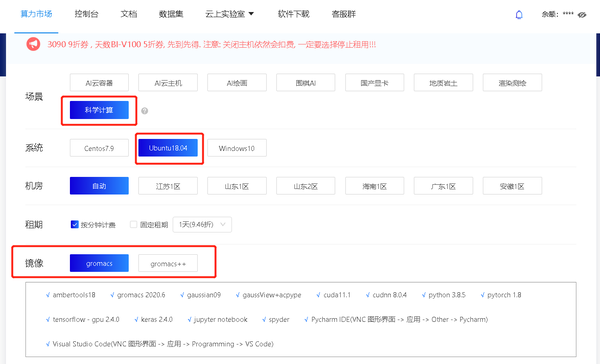Screen dimensions: 600x364
Task: Click the python 3.8.5 entry
Action: pyautogui.click(x=444, y=295)
